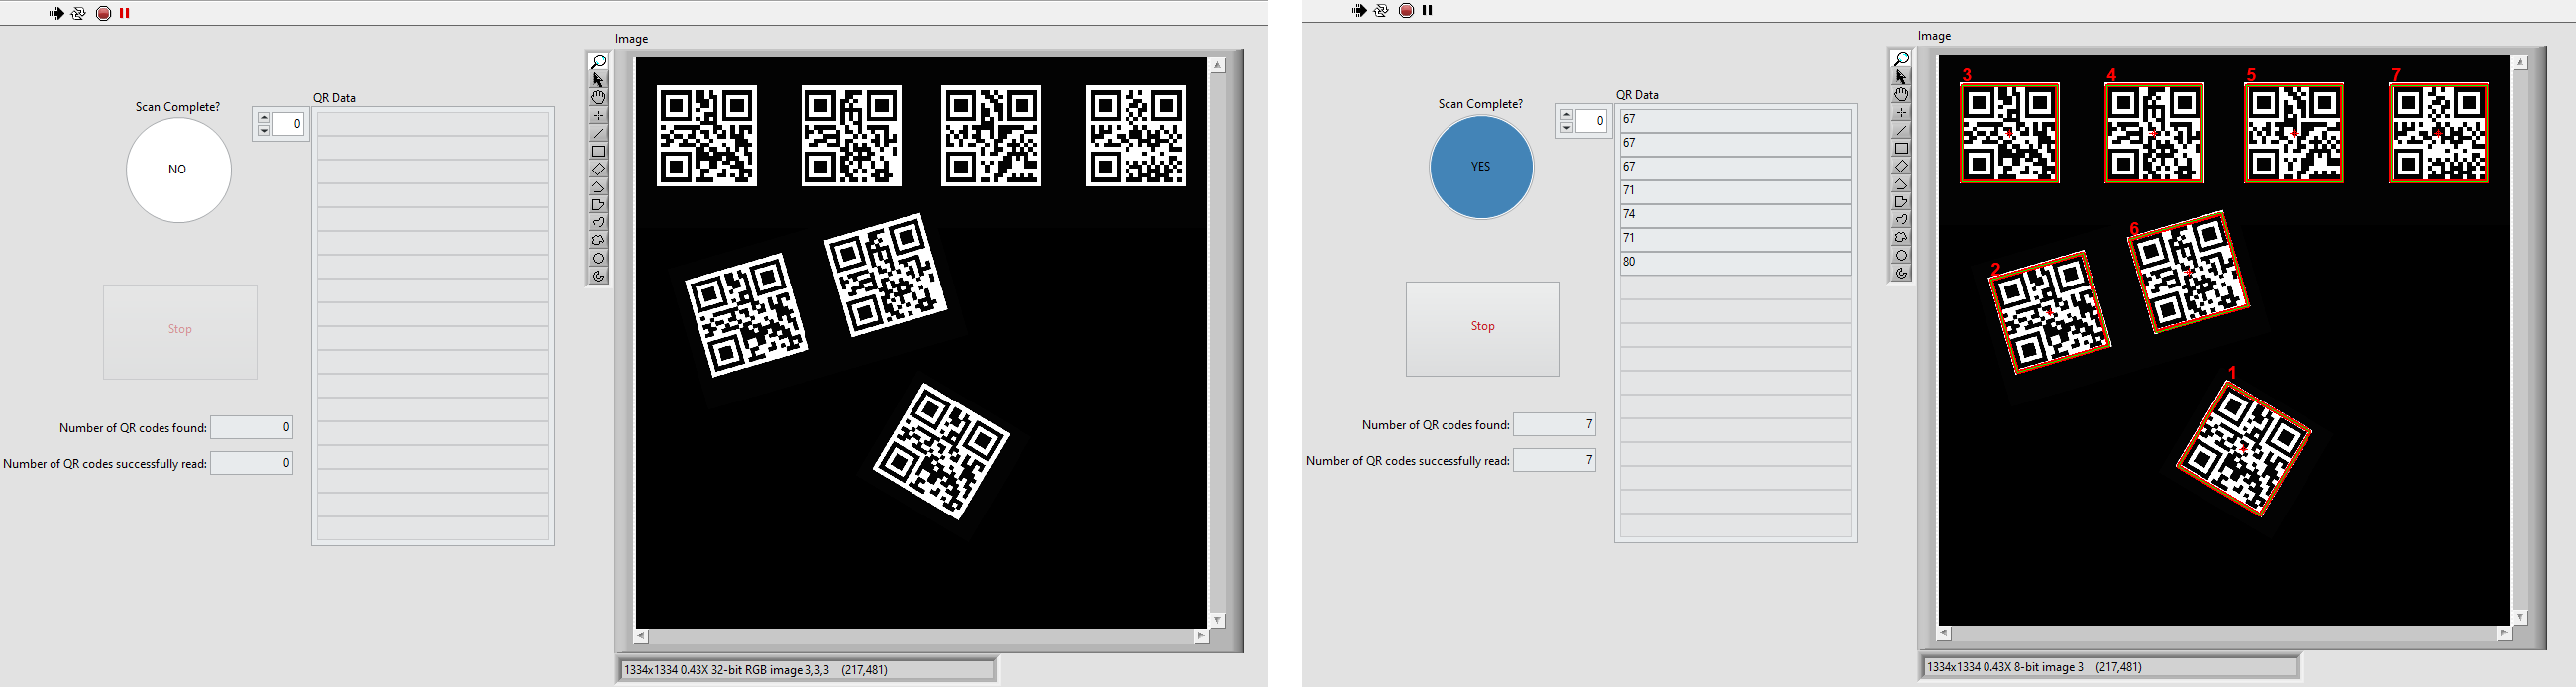Viewport: 2576px width, 687px height.
Task: Select the Rotated Rectangle tool in the right image palette
Action: pos(1901,167)
